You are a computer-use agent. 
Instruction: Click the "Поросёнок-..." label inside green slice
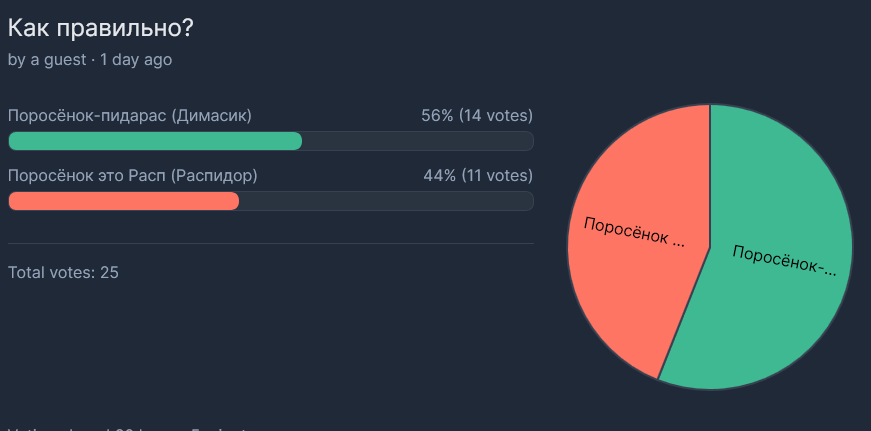(784, 260)
